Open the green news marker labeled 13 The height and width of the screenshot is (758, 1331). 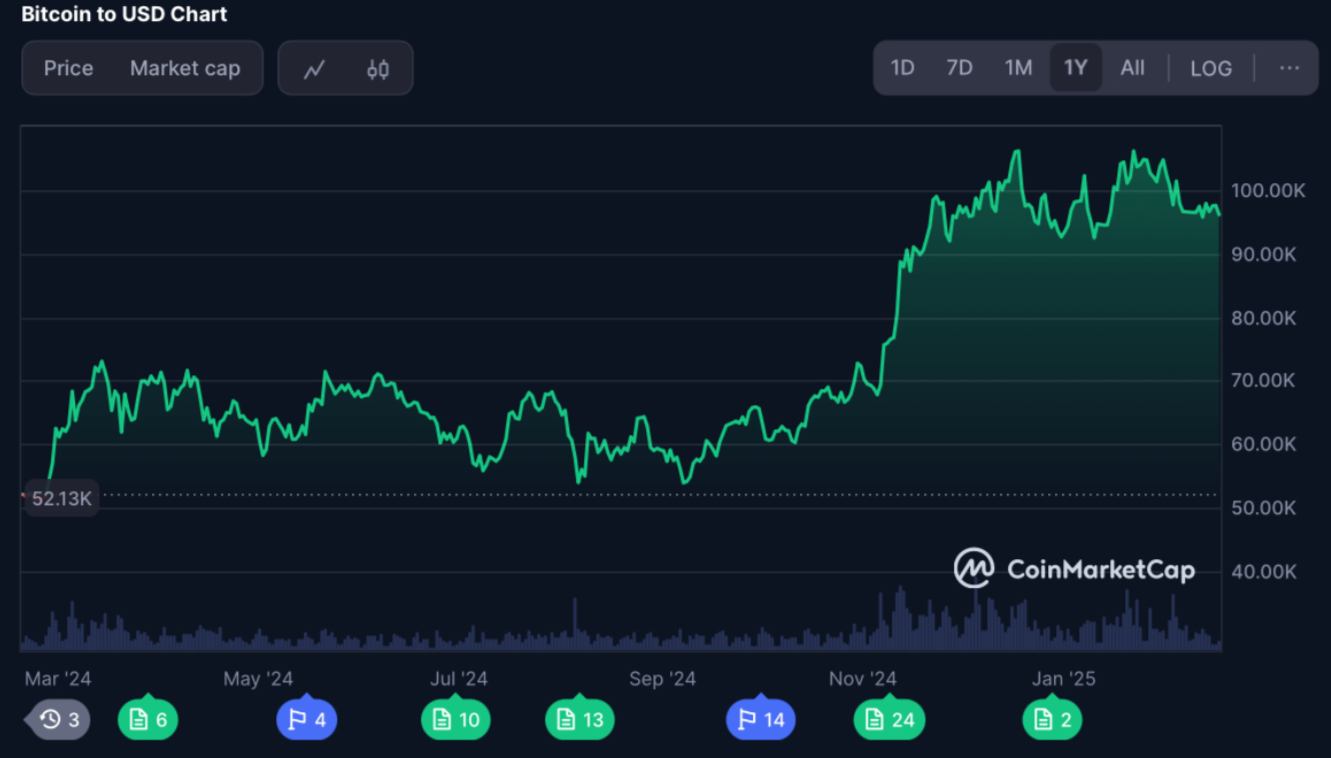580,719
